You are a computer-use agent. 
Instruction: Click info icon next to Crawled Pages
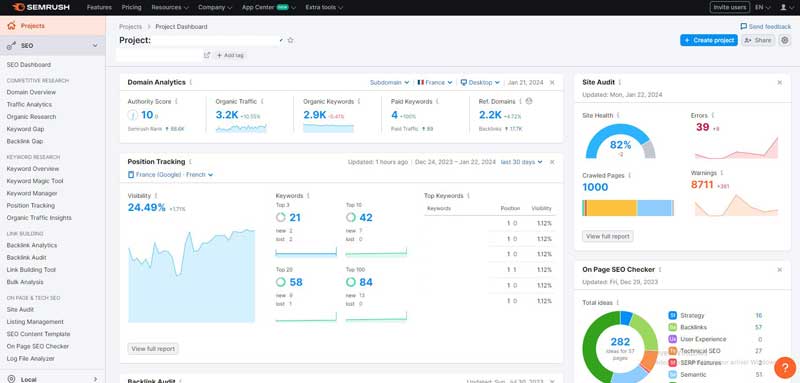coord(630,175)
